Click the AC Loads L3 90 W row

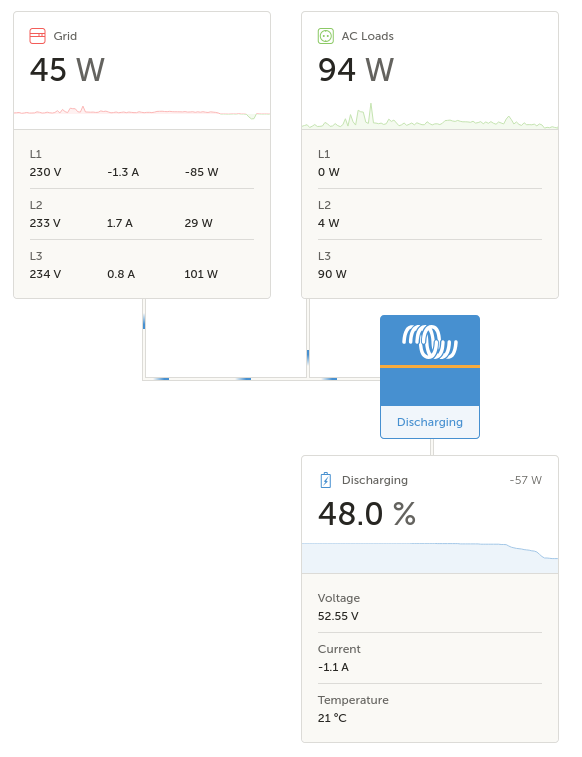pyautogui.click(x=430, y=265)
